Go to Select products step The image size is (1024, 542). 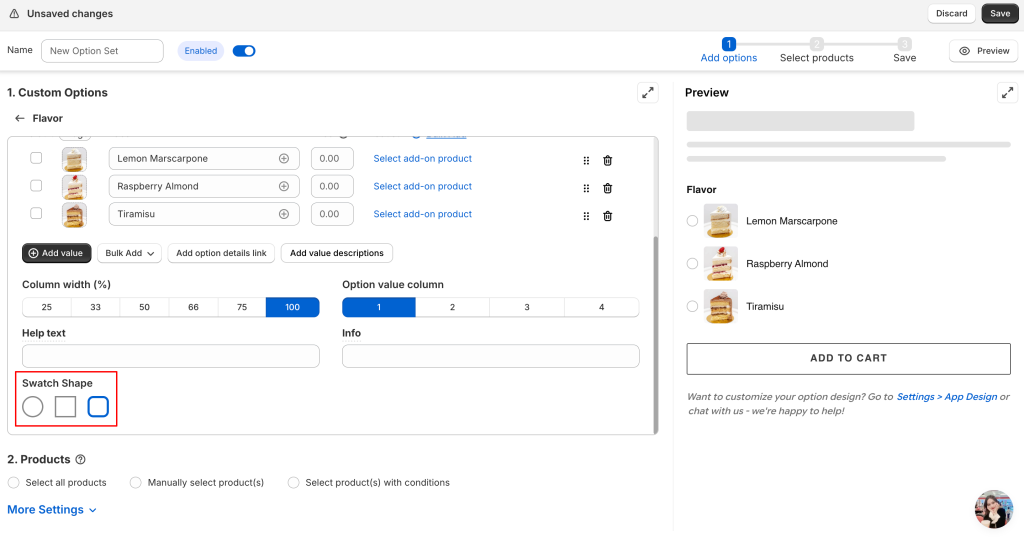click(x=816, y=50)
